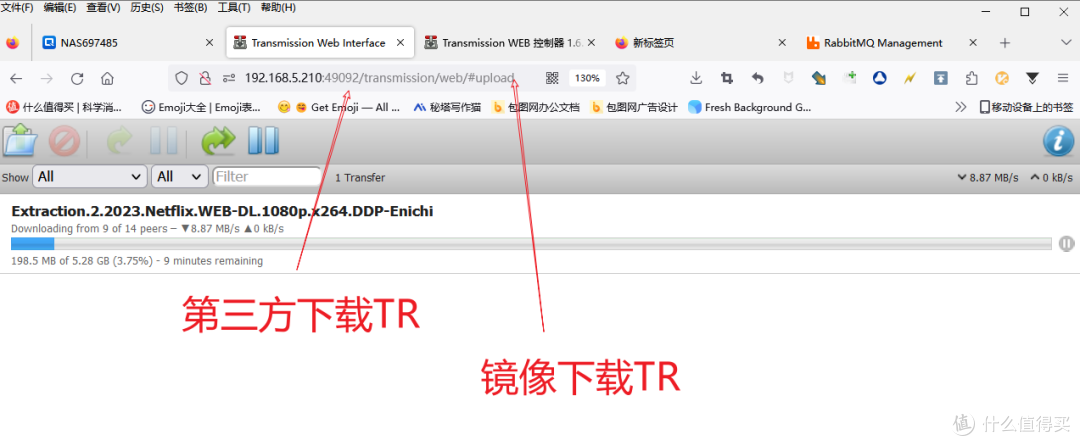The height and width of the screenshot is (446, 1080).
Task: Click the QR code icon in address bar
Action: coord(552,78)
